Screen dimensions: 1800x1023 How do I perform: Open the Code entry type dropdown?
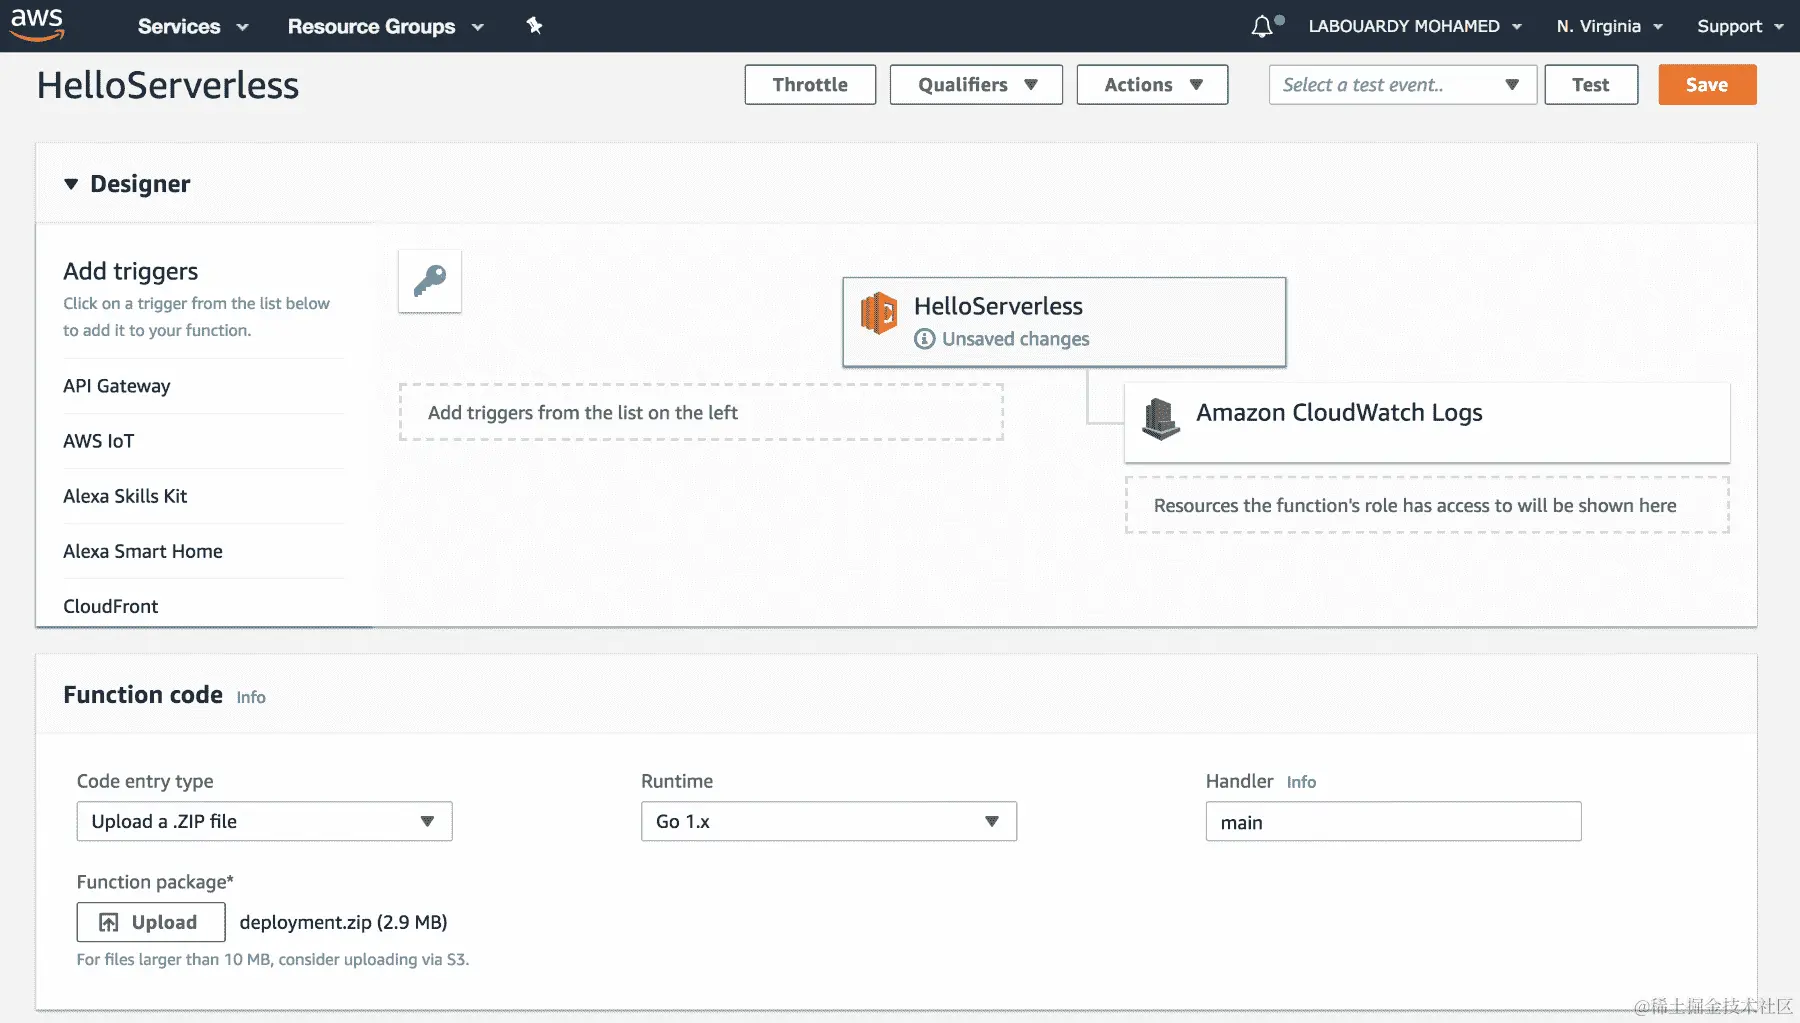point(264,821)
